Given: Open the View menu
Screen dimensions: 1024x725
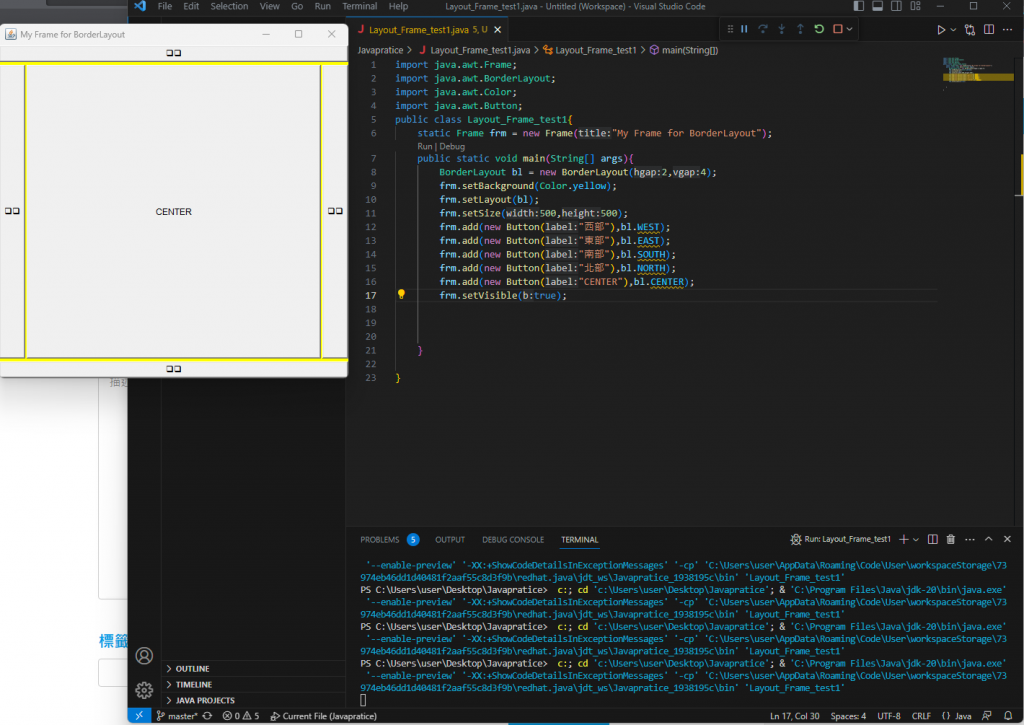Looking at the screenshot, I should 269,7.
